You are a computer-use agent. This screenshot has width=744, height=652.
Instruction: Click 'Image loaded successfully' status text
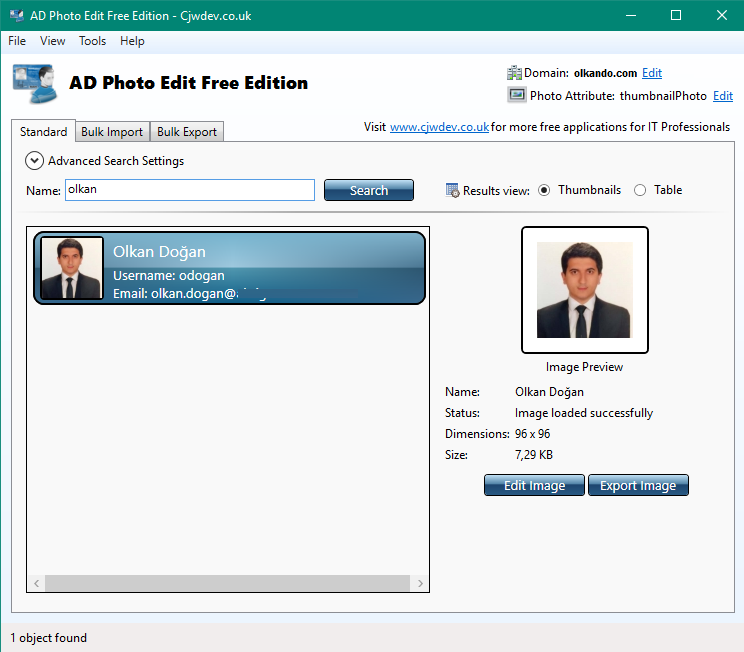pyautogui.click(x=584, y=413)
